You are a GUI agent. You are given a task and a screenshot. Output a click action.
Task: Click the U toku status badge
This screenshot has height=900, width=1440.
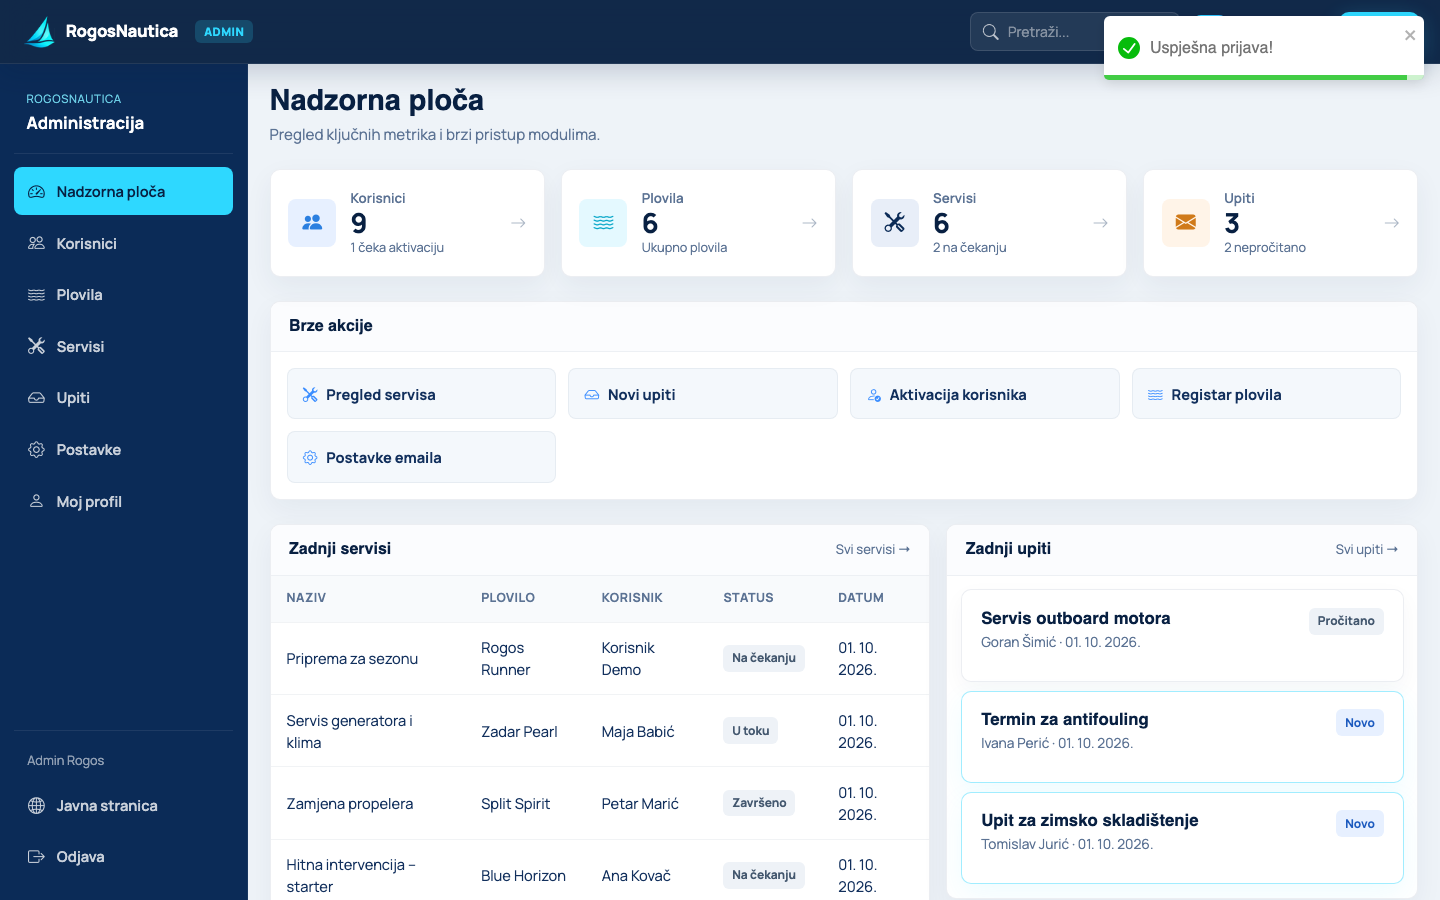tap(751, 731)
